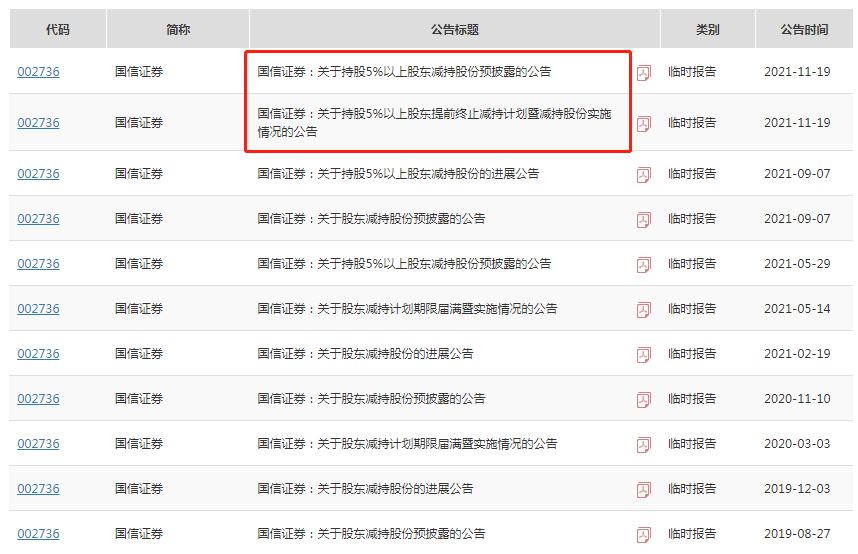Open code link 002736 in 2021-09-07 进展公告 row
The width and height of the screenshot is (858, 554).
[38, 174]
